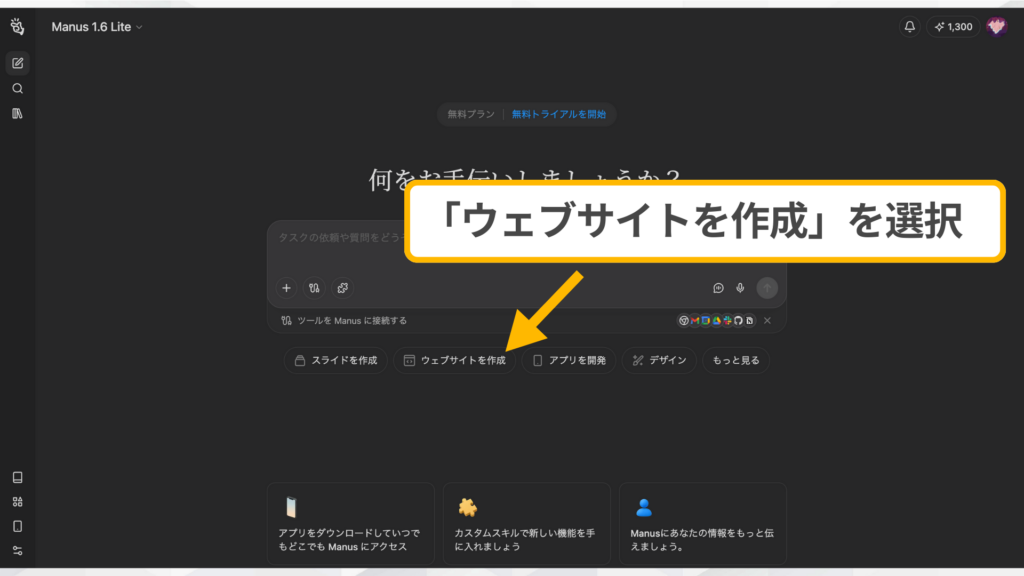
Task: Activate the microphone voice input icon
Action: coord(741,288)
